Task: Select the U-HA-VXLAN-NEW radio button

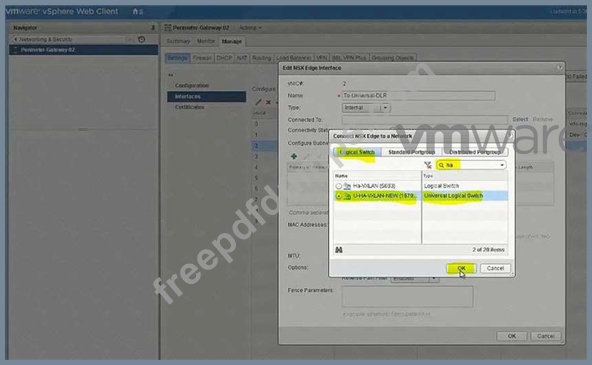Action: point(339,196)
